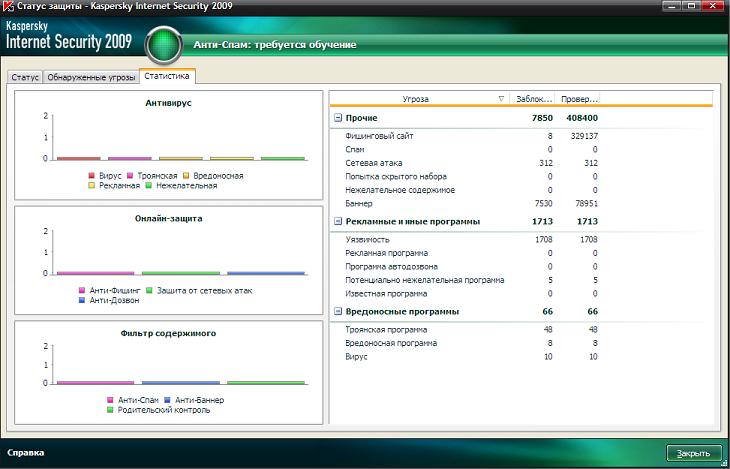This screenshot has width=730, height=469.
Task: Click the green protection status indicator
Action: point(163,45)
